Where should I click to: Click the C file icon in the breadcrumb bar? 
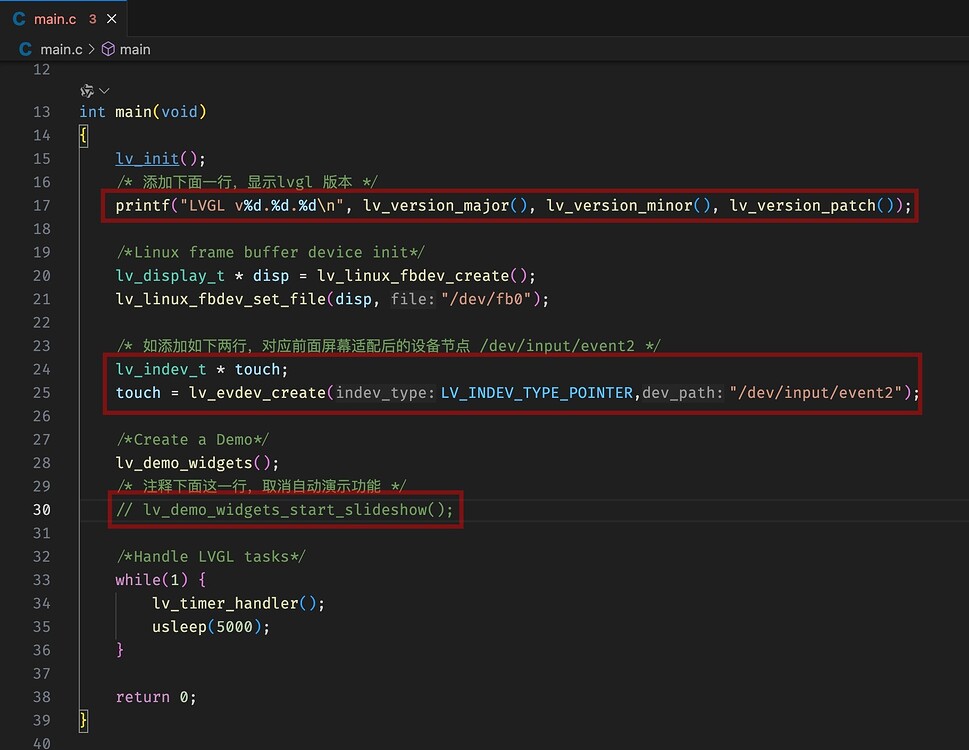(26, 48)
